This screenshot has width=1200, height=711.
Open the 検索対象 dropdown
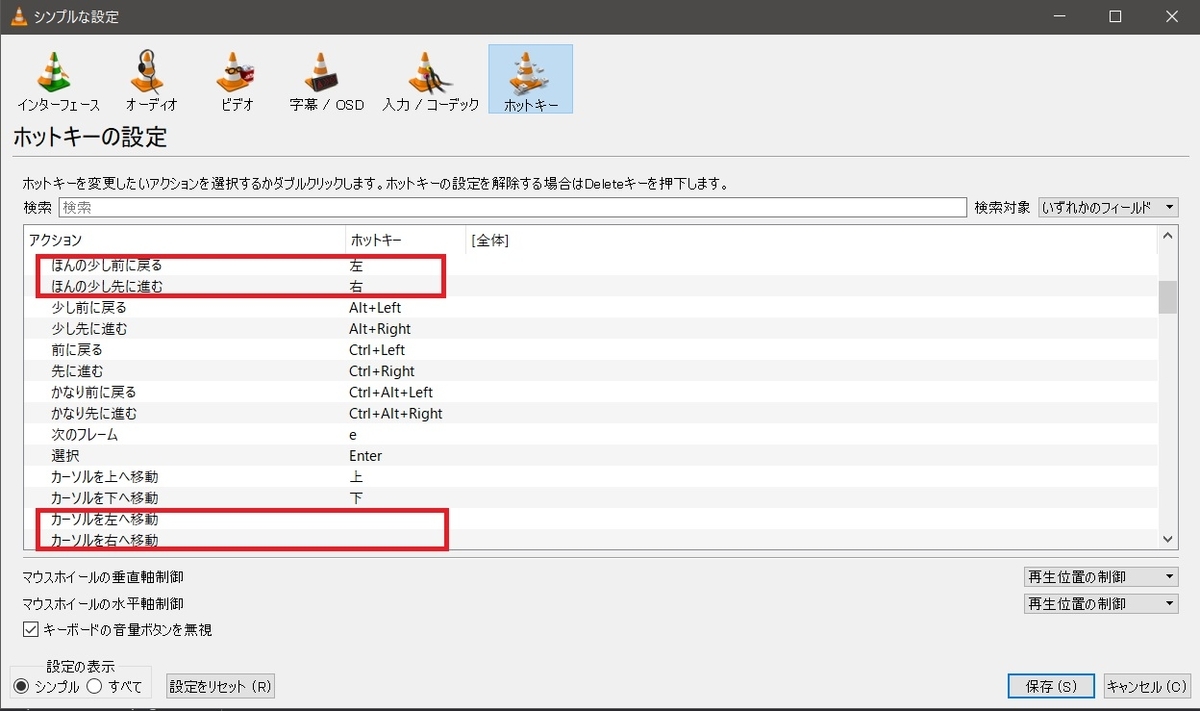(1108, 207)
